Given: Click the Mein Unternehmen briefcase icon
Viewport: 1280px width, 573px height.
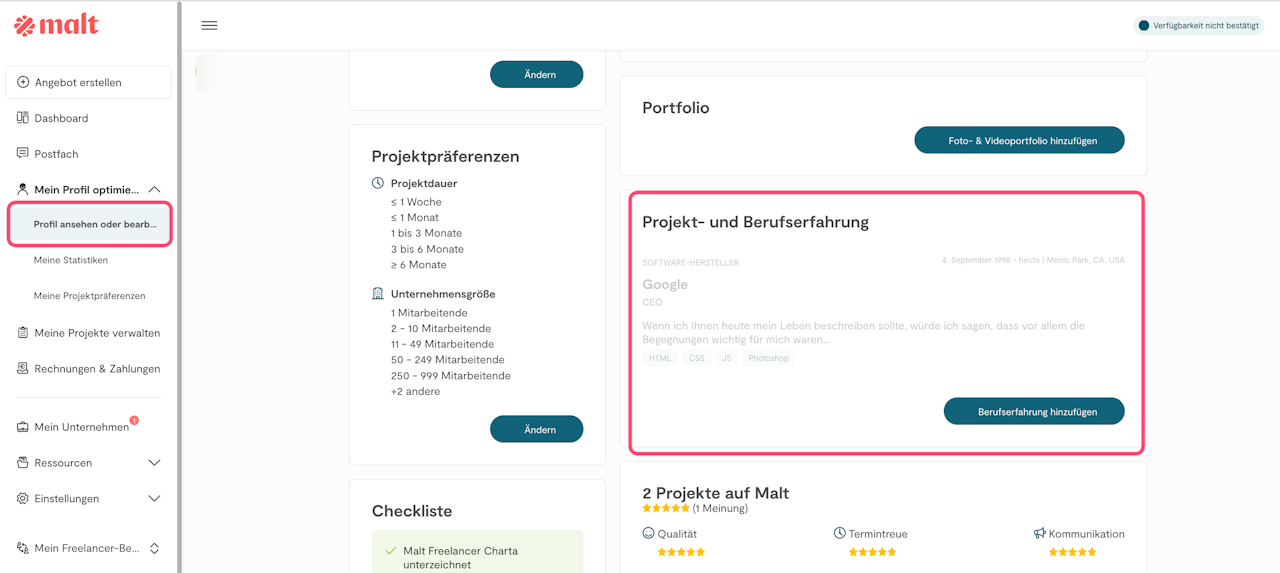Looking at the screenshot, I should tap(23, 427).
